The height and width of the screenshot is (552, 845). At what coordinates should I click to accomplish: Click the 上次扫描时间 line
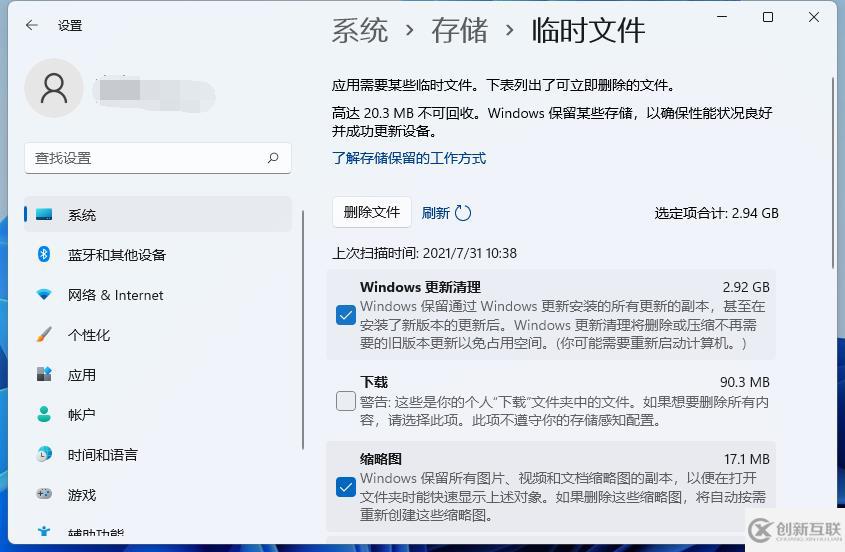424,253
